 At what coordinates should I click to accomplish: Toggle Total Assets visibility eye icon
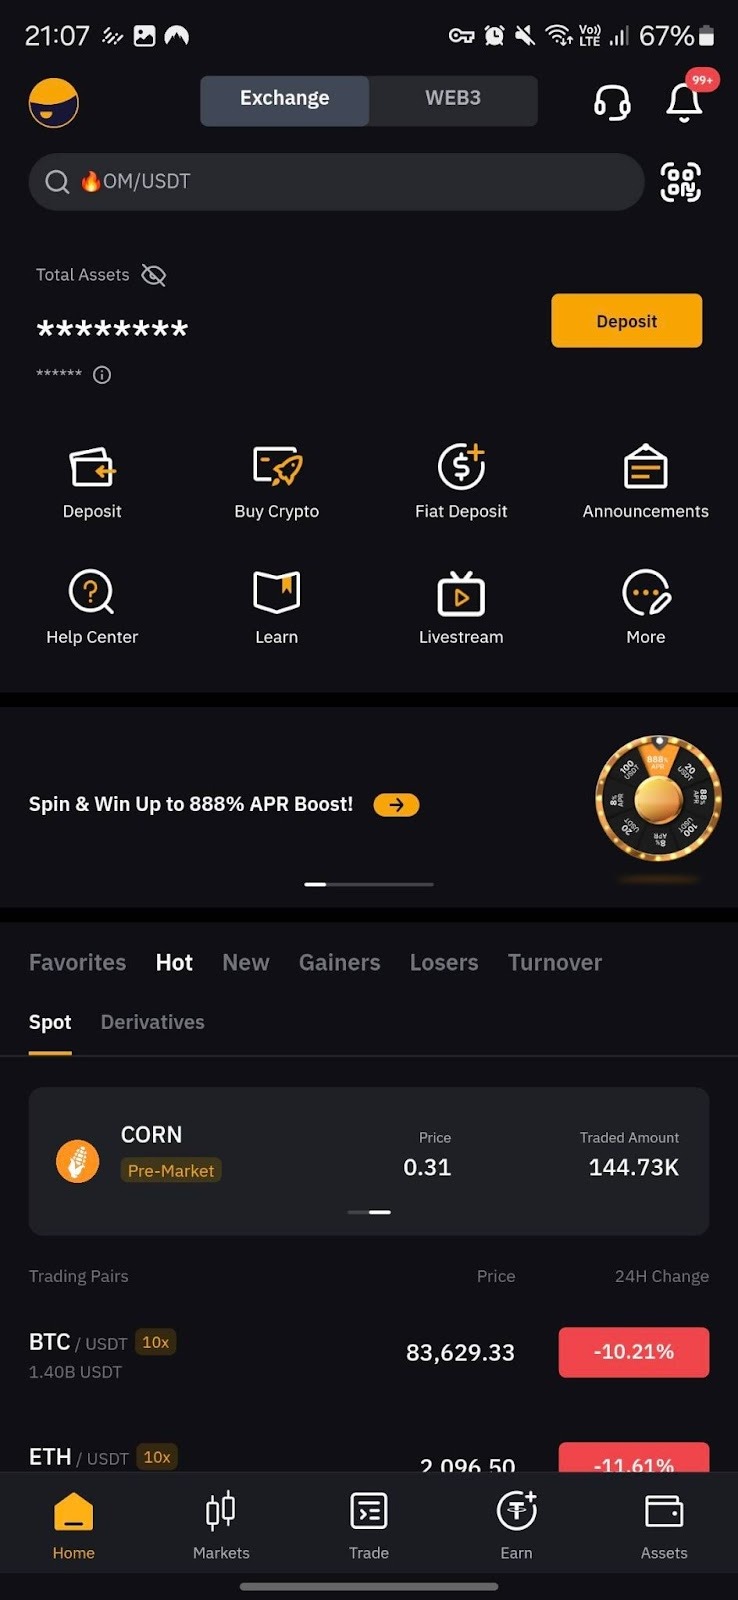pos(153,275)
